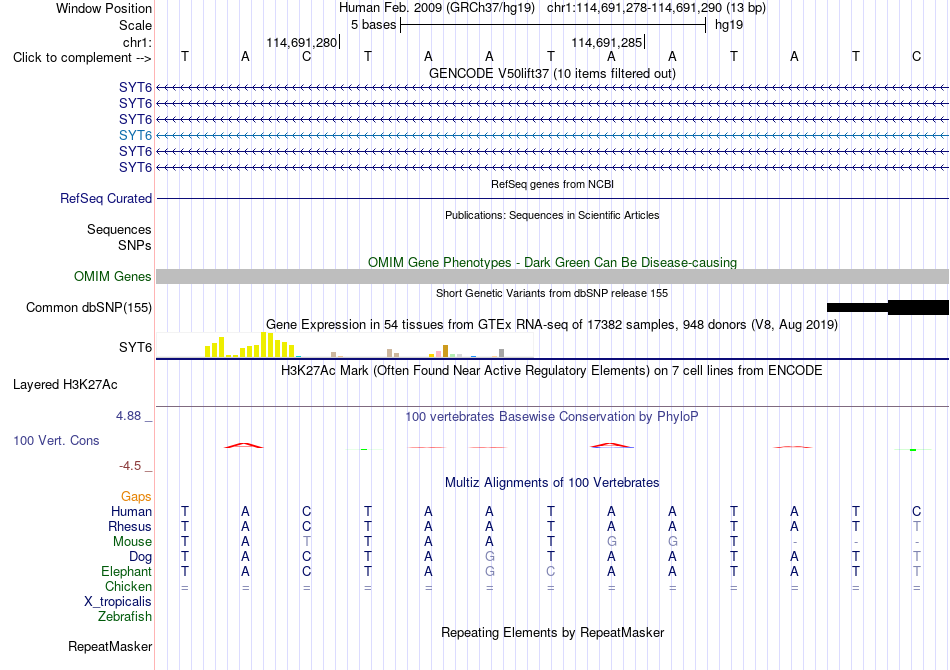Click the orange Gaps label
The height and width of the screenshot is (670, 950).
coord(136,497)
